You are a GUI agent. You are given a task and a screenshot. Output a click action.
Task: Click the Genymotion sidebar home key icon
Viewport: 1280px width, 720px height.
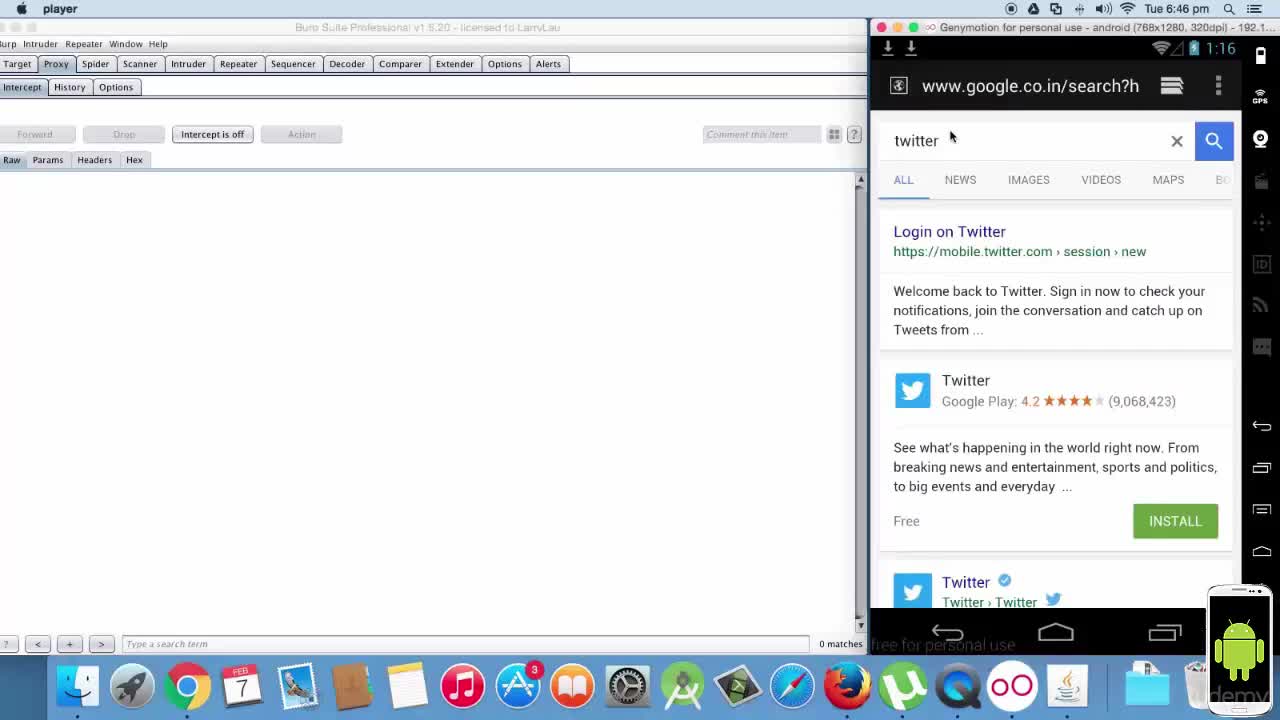click(x=1262, y=551)
